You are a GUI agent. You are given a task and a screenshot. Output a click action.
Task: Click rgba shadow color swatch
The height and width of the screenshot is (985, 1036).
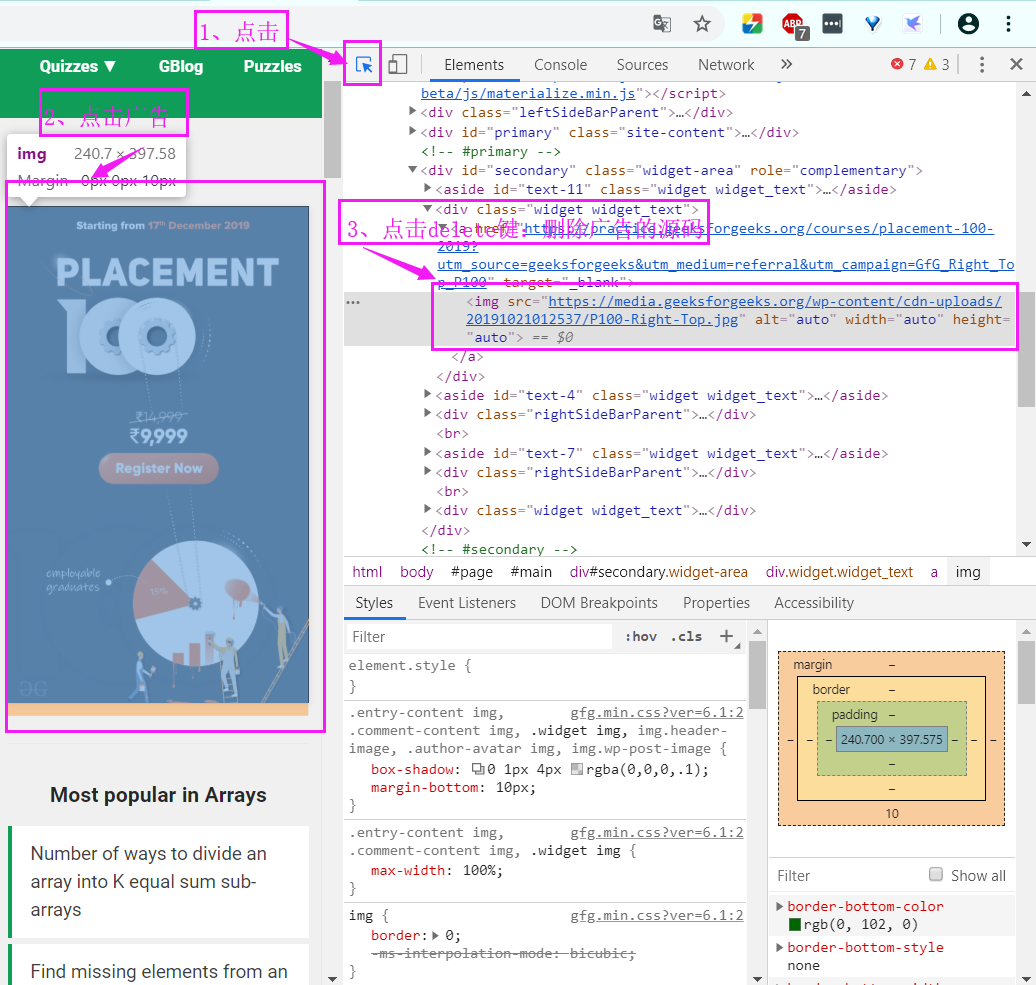point(576,769)
